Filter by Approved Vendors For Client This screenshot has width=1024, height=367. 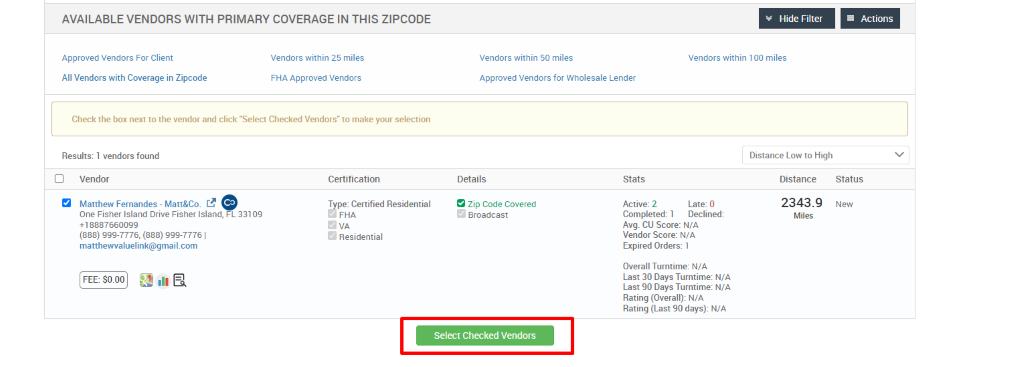[118, 58]
